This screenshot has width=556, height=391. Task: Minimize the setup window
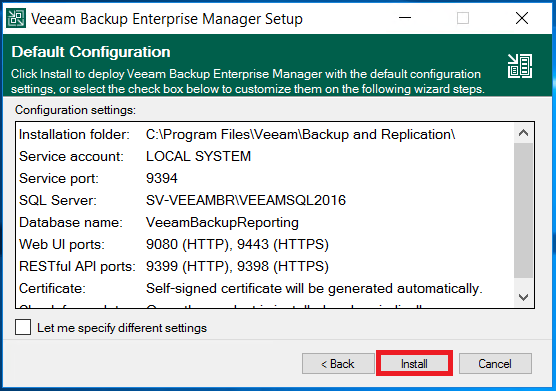pyautogui.click(x=405, y=18)
